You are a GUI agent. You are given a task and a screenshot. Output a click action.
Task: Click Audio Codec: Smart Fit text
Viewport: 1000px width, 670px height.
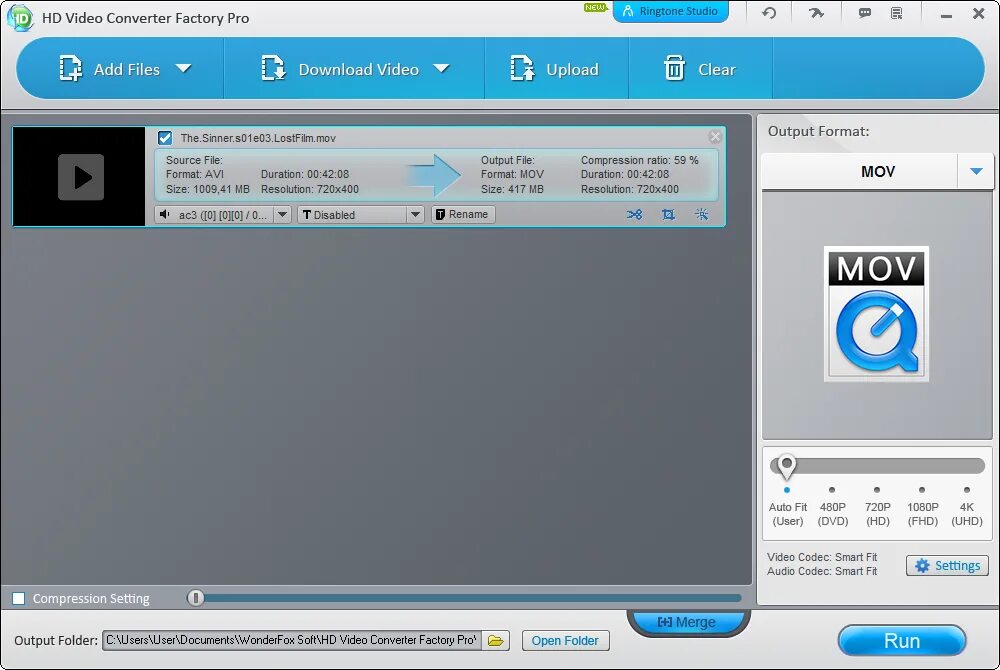point(822,571)
